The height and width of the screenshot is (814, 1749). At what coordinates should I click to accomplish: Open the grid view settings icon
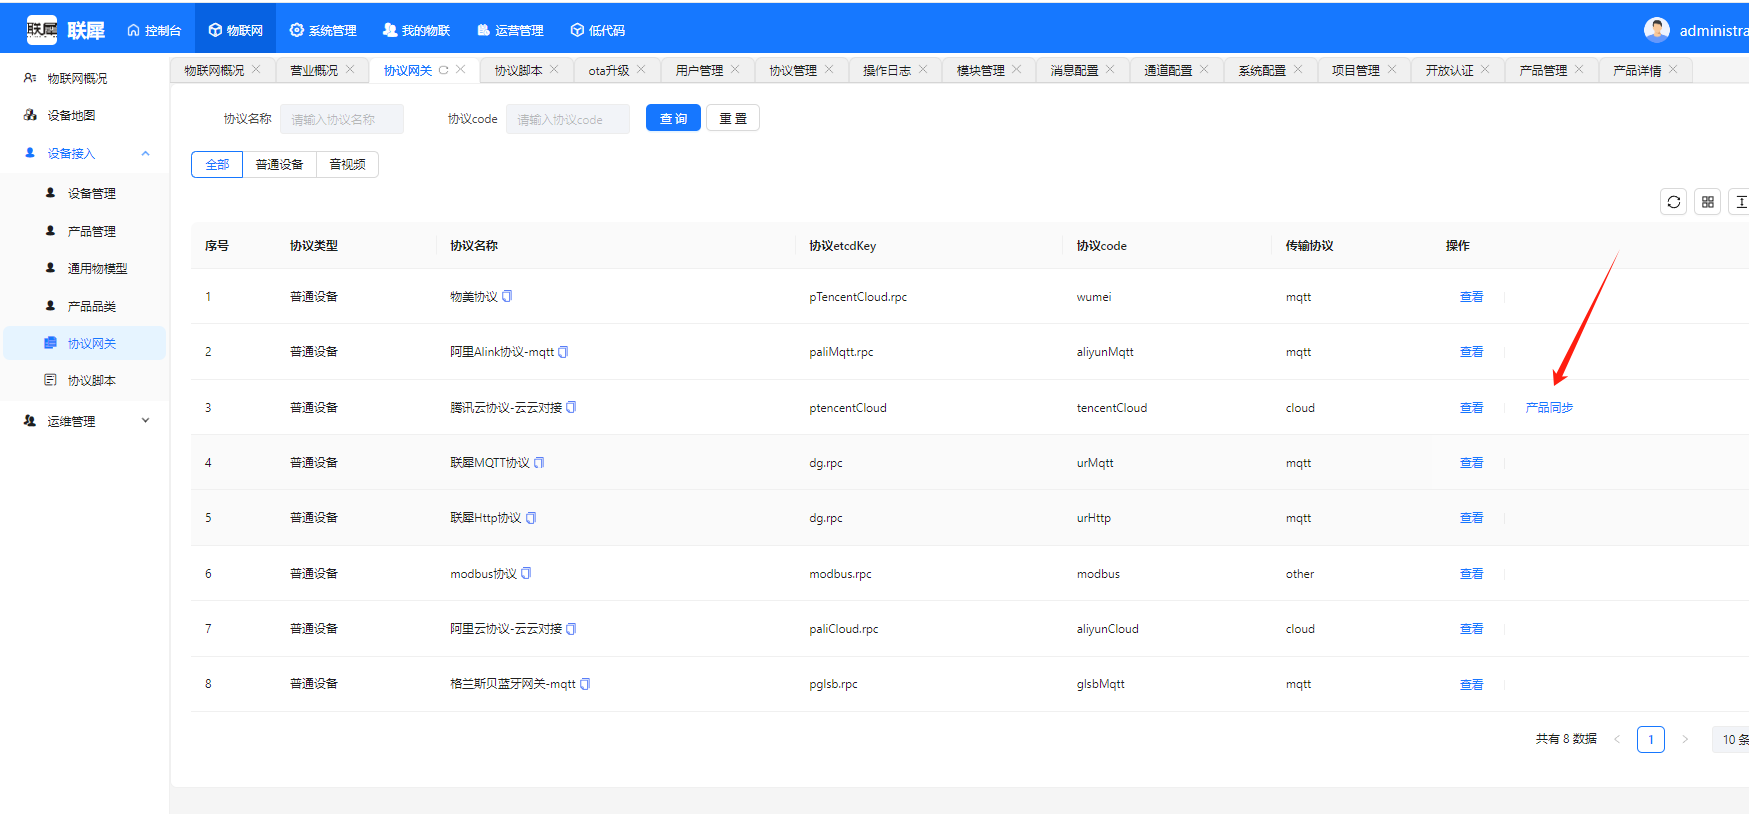click(1707, 202)
